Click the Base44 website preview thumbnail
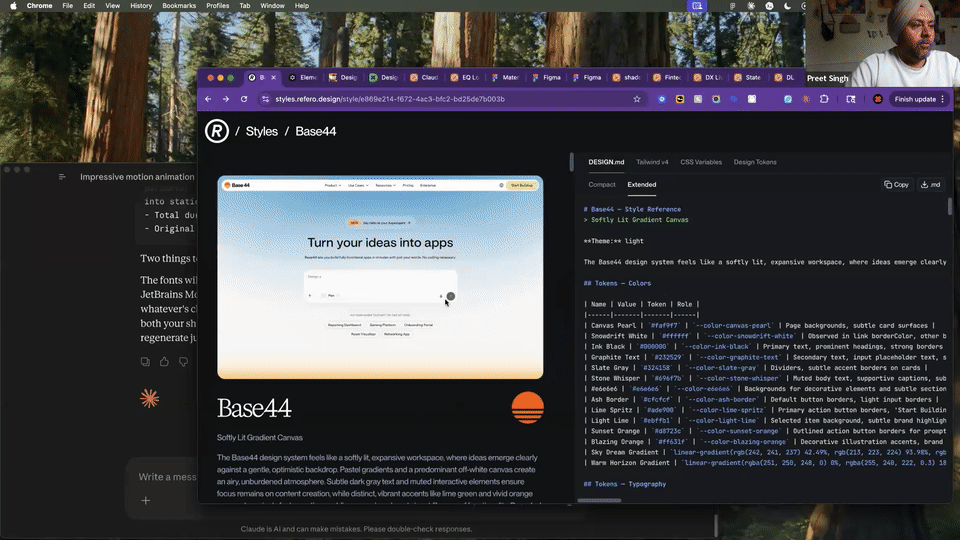 tap(380, 277)
